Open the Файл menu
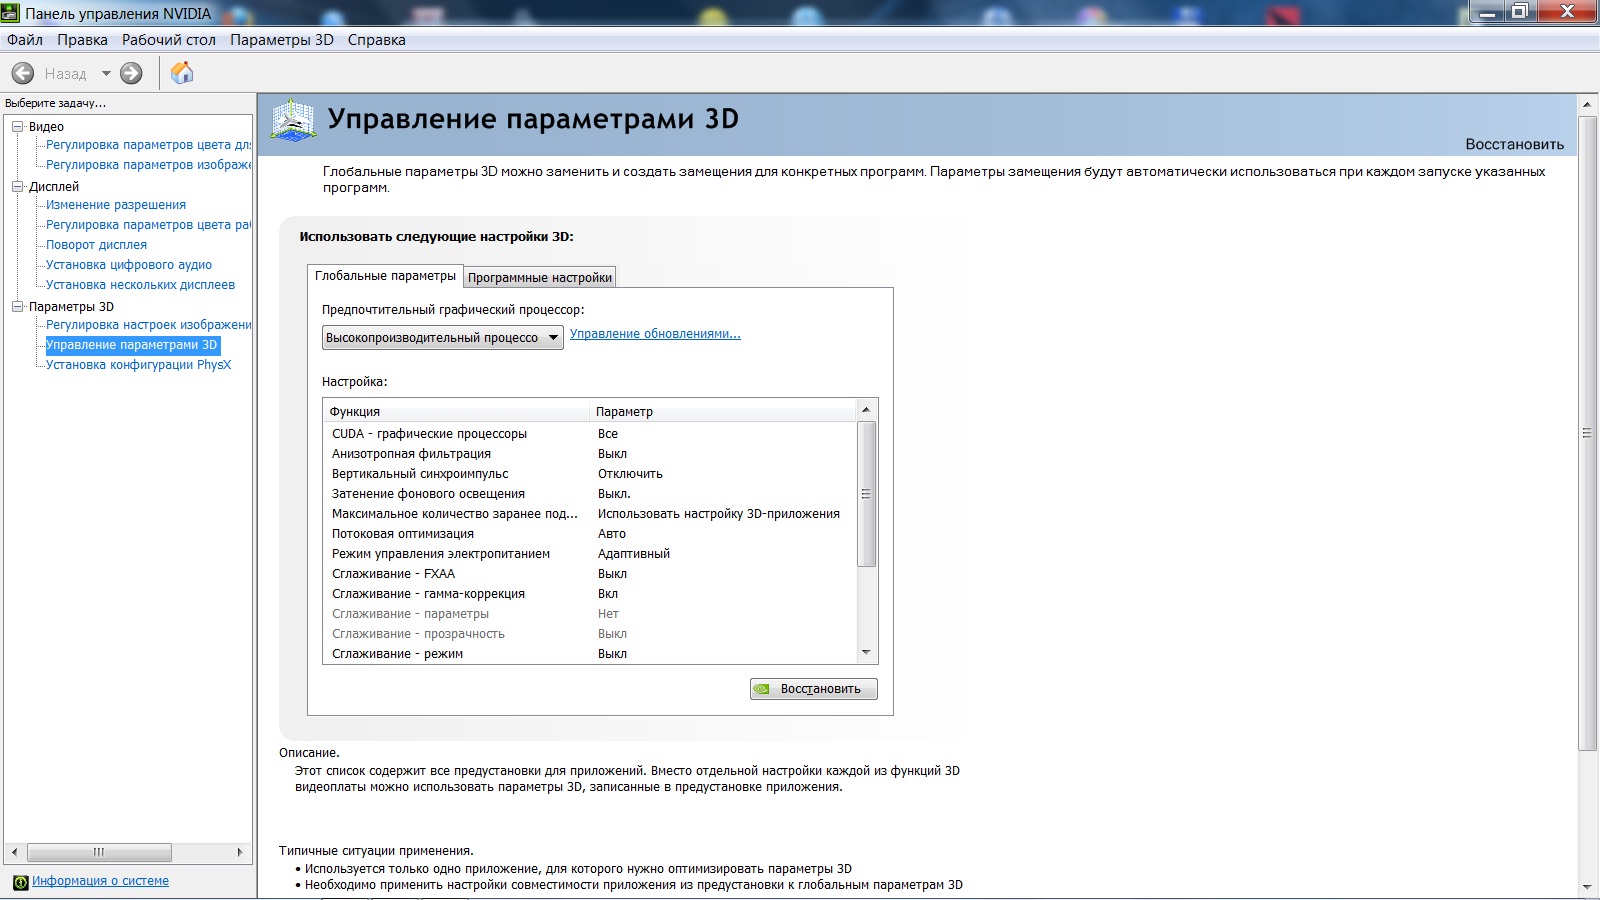This screenshot has height=900, width=1600. click(x=25, y=40)
